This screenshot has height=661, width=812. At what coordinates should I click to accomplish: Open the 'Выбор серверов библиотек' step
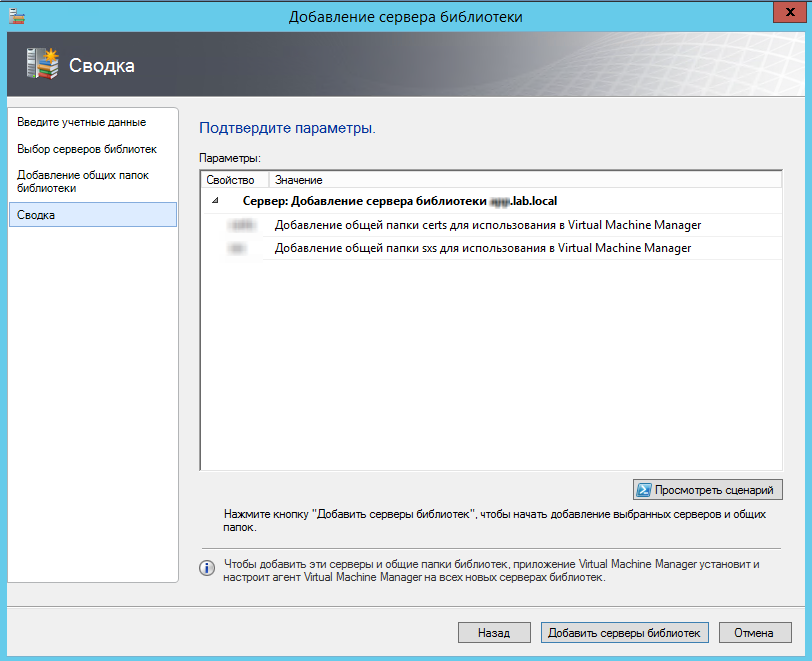point(87,149)
